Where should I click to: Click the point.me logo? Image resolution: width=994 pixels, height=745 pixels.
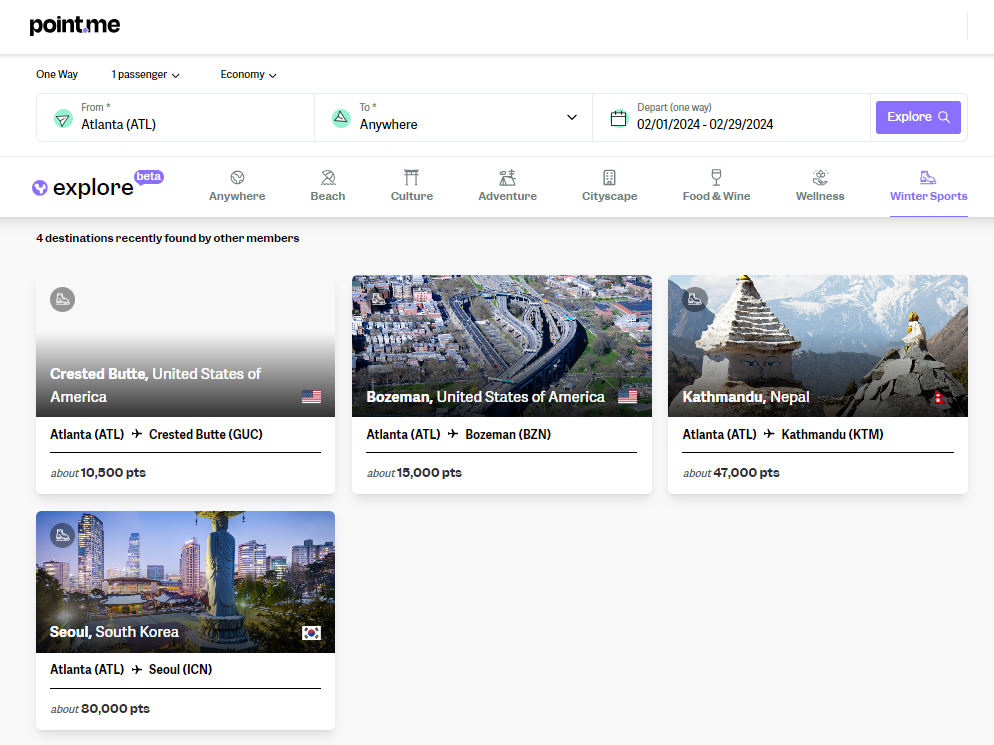[74, 23]
